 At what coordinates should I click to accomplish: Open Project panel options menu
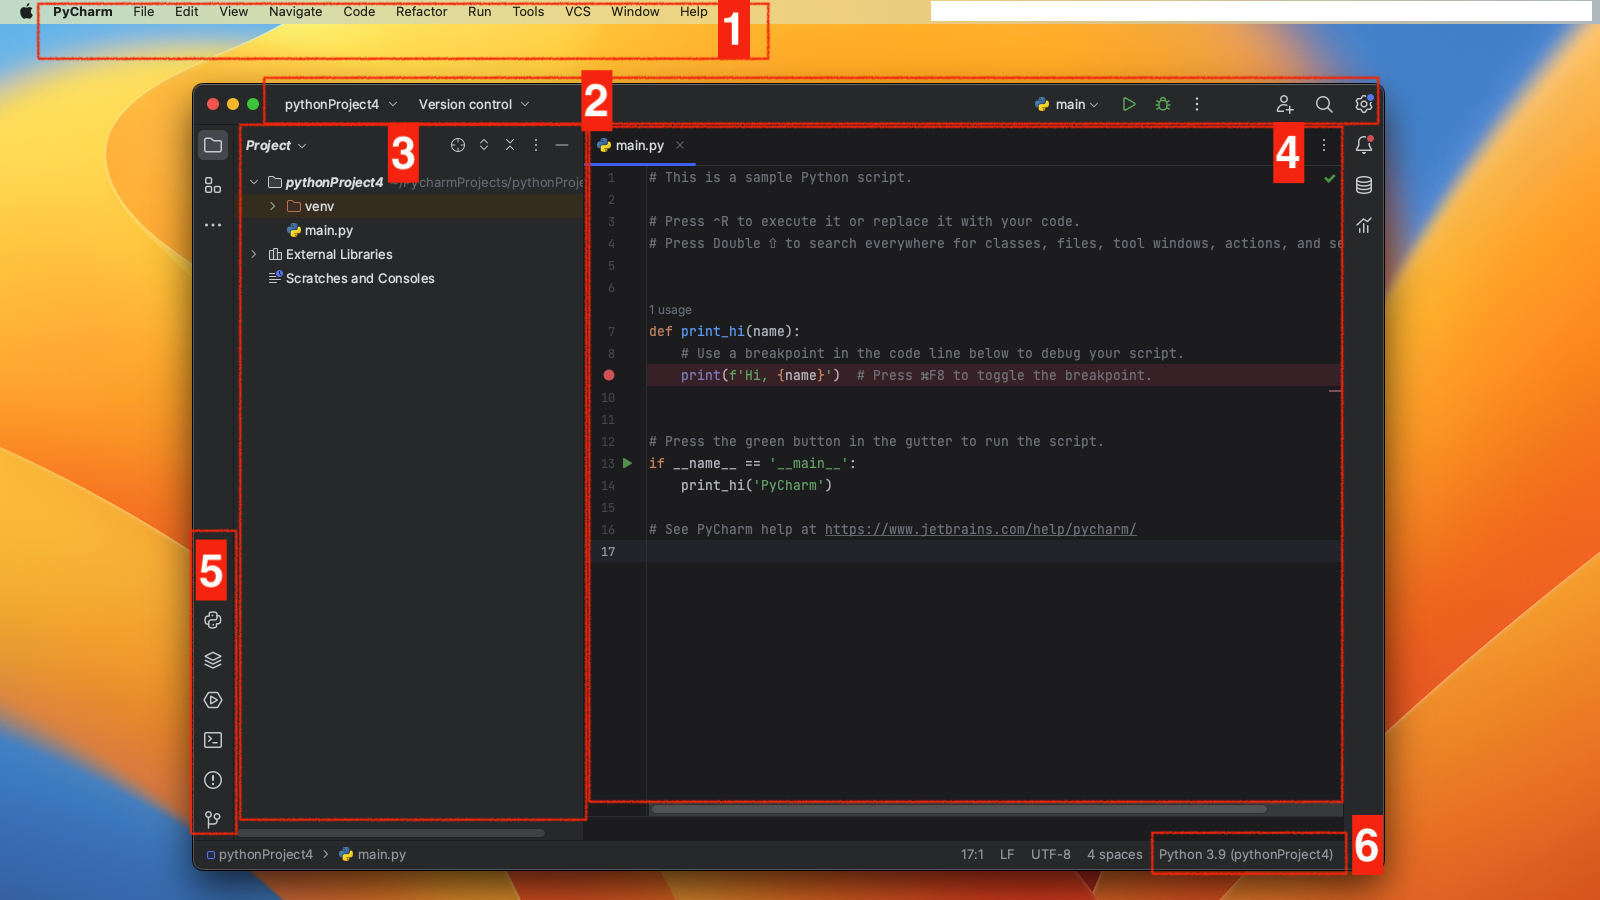536,145
